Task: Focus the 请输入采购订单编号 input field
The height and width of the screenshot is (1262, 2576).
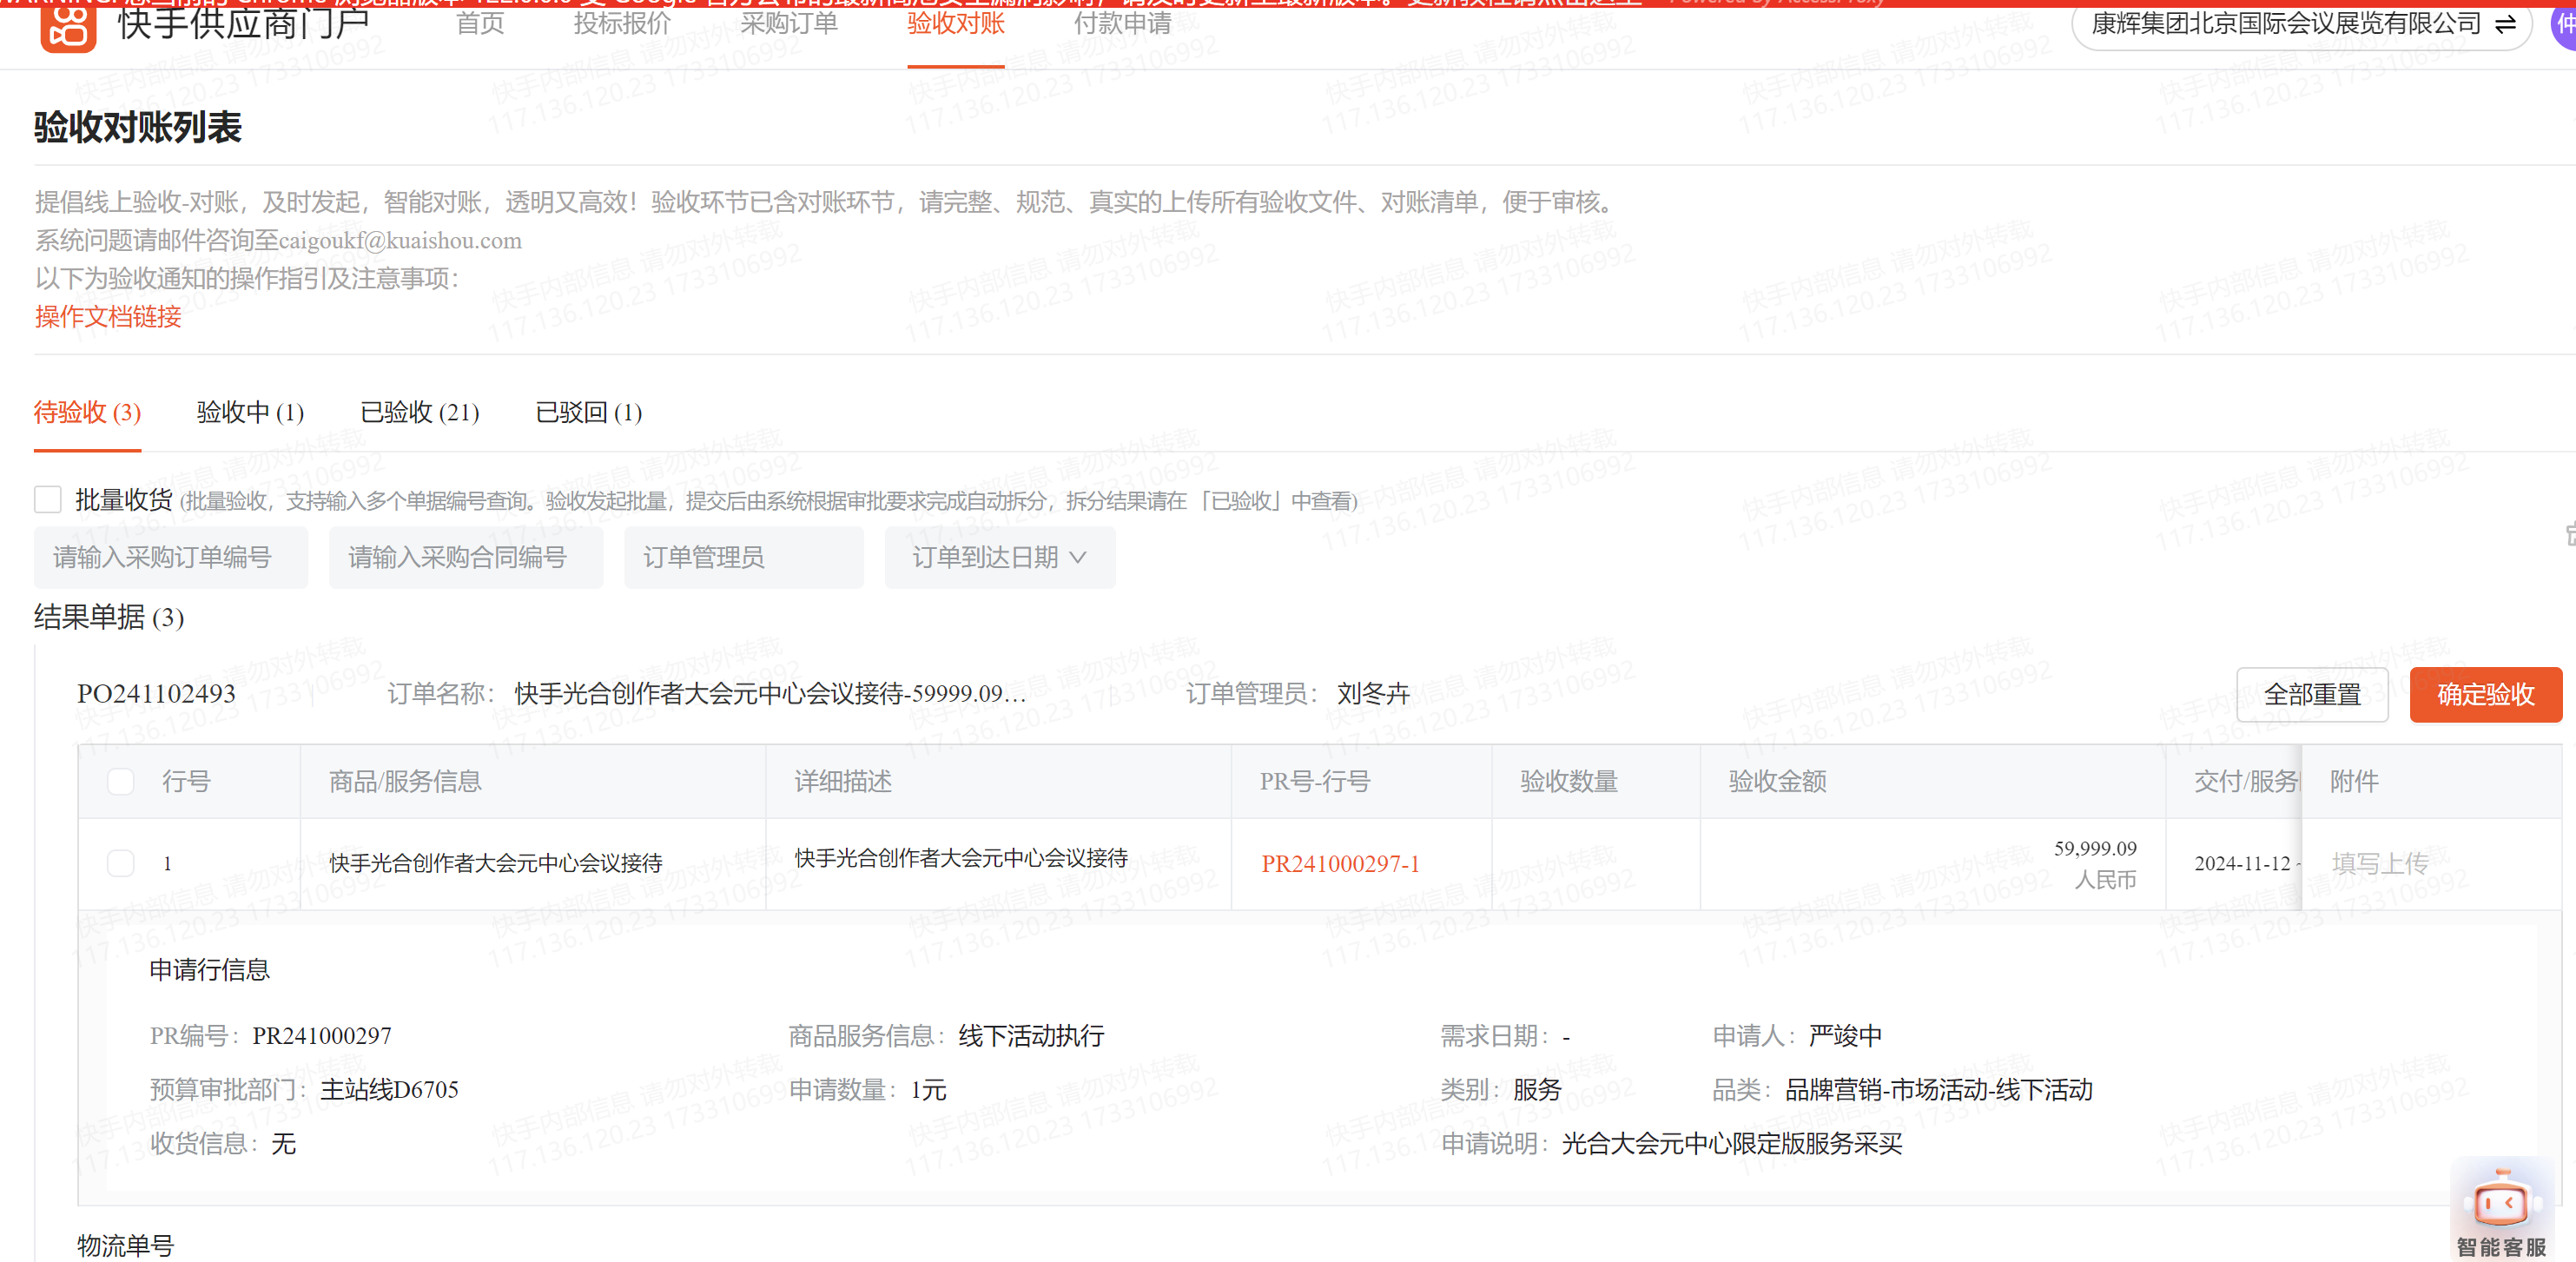Action: pyautogui.click(x=170, y=557)
